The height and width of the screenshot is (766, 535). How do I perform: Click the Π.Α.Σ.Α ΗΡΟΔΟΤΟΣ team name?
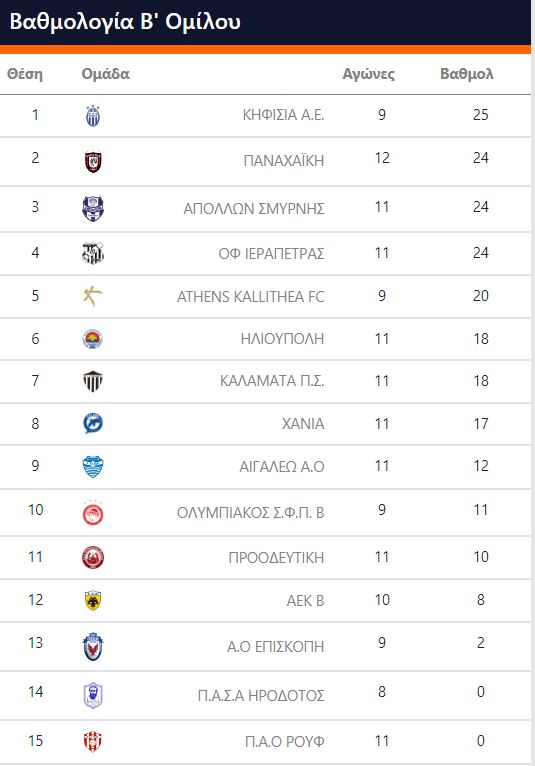(x=261, y=695)
